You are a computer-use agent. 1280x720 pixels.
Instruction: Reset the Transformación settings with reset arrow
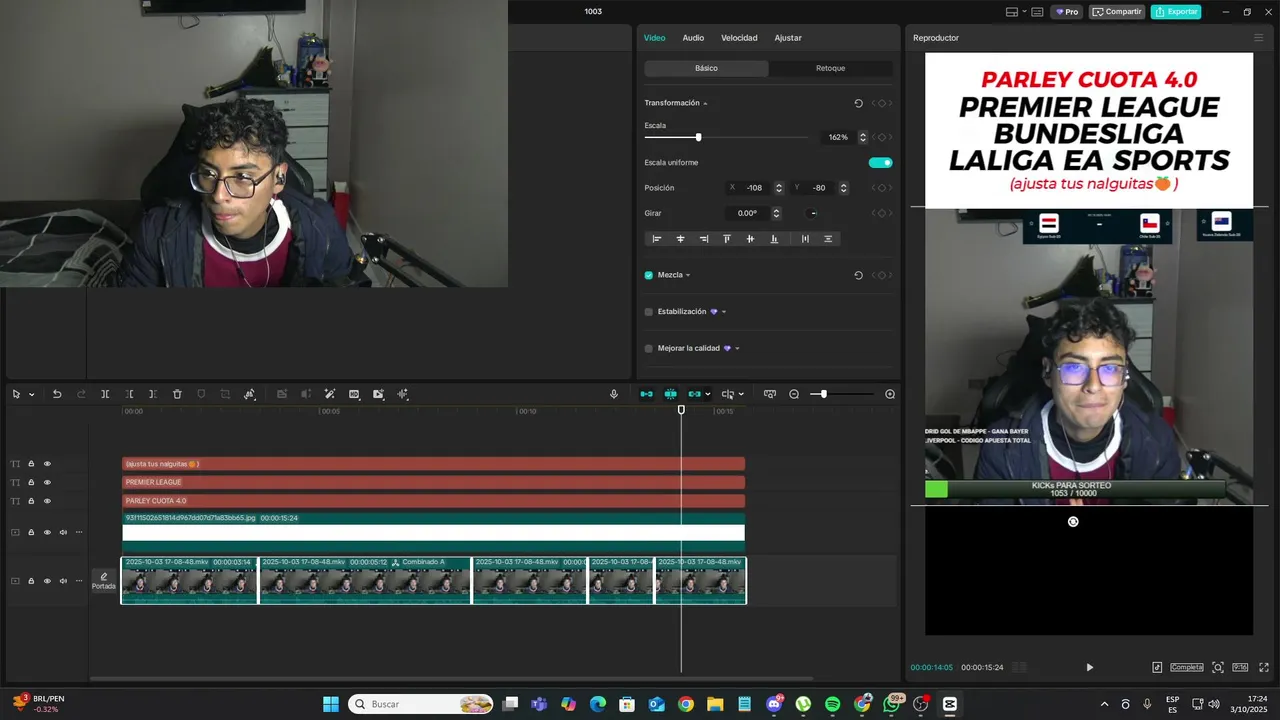(x=858, y=103)
